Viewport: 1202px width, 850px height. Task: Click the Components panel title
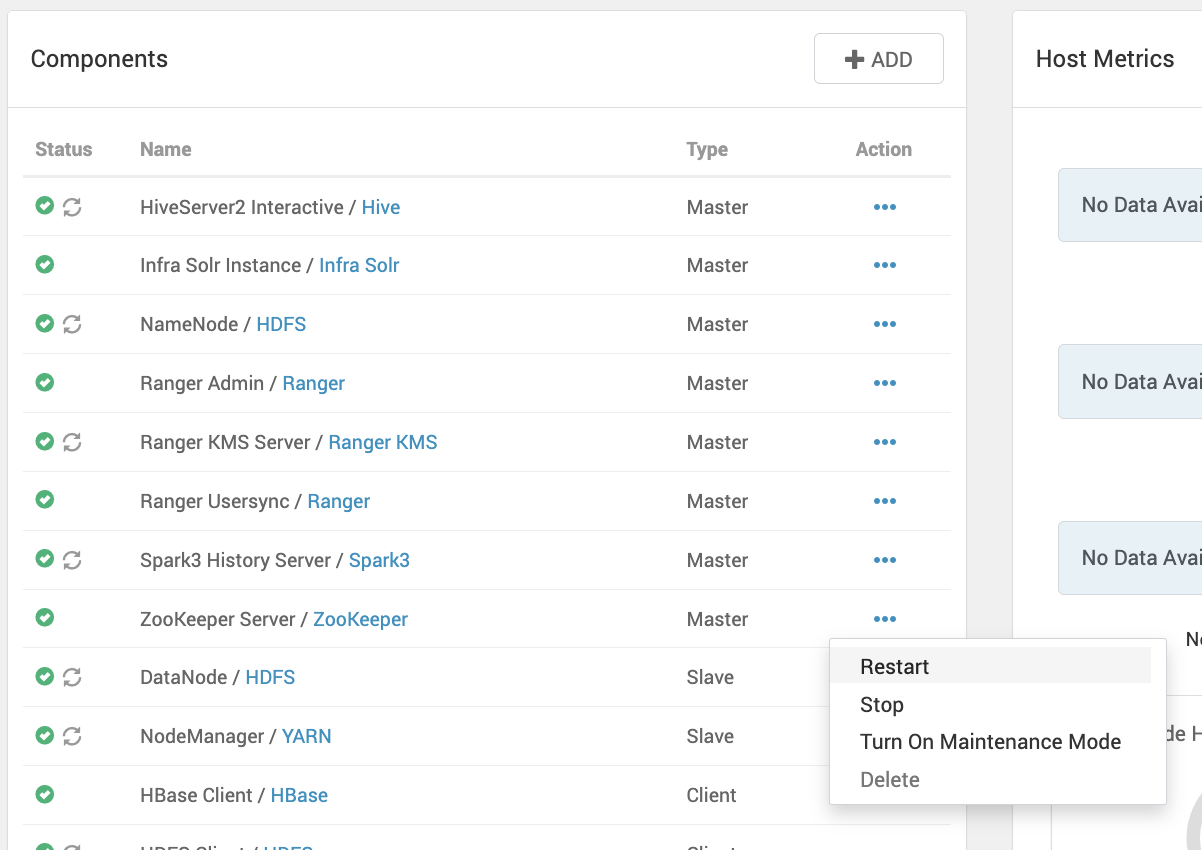click(x=99, y=59)
